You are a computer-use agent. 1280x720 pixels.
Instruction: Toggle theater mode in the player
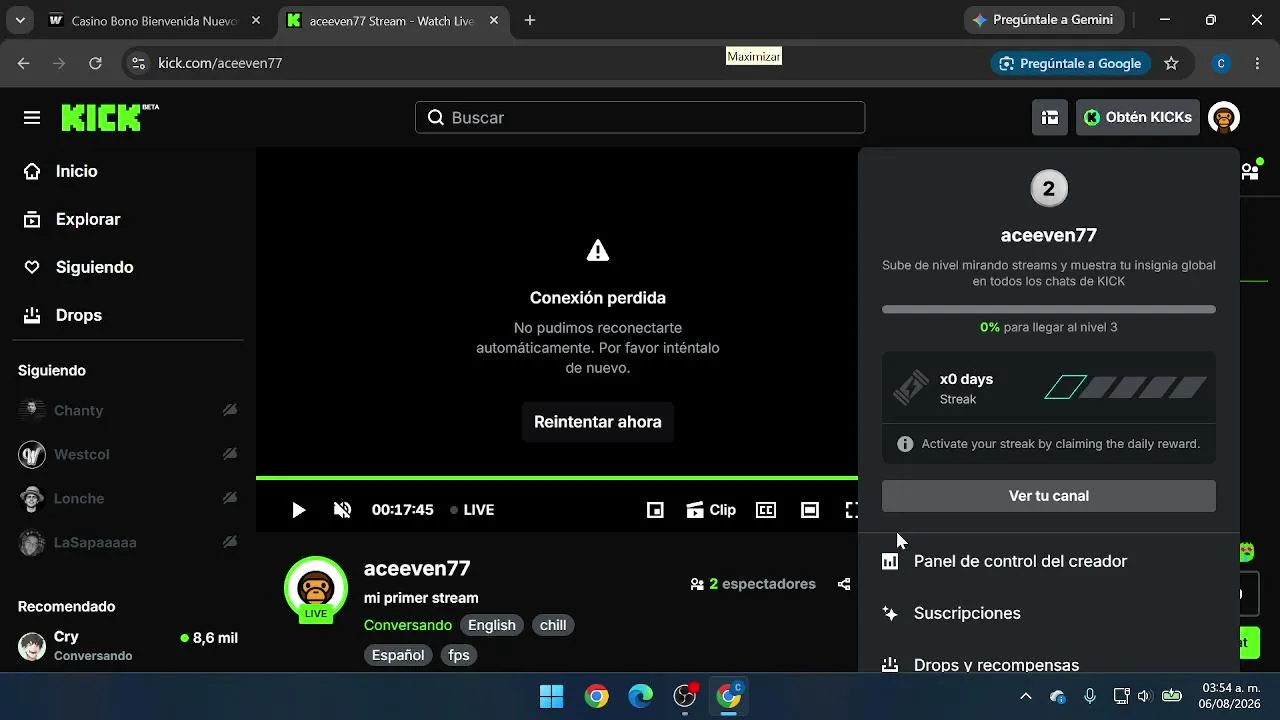[x=810, y=510]
